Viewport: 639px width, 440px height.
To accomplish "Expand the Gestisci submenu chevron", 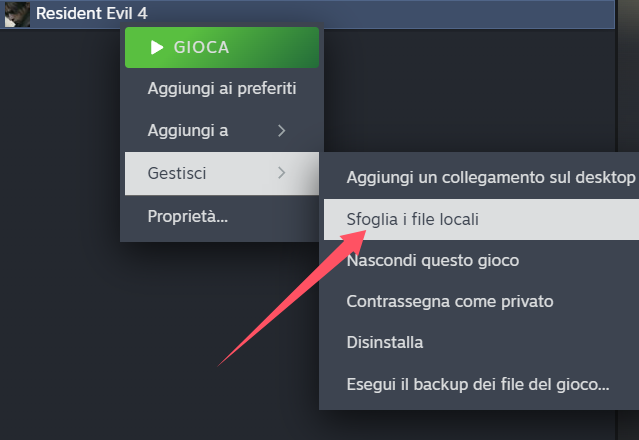I will (x=281, y=173).
